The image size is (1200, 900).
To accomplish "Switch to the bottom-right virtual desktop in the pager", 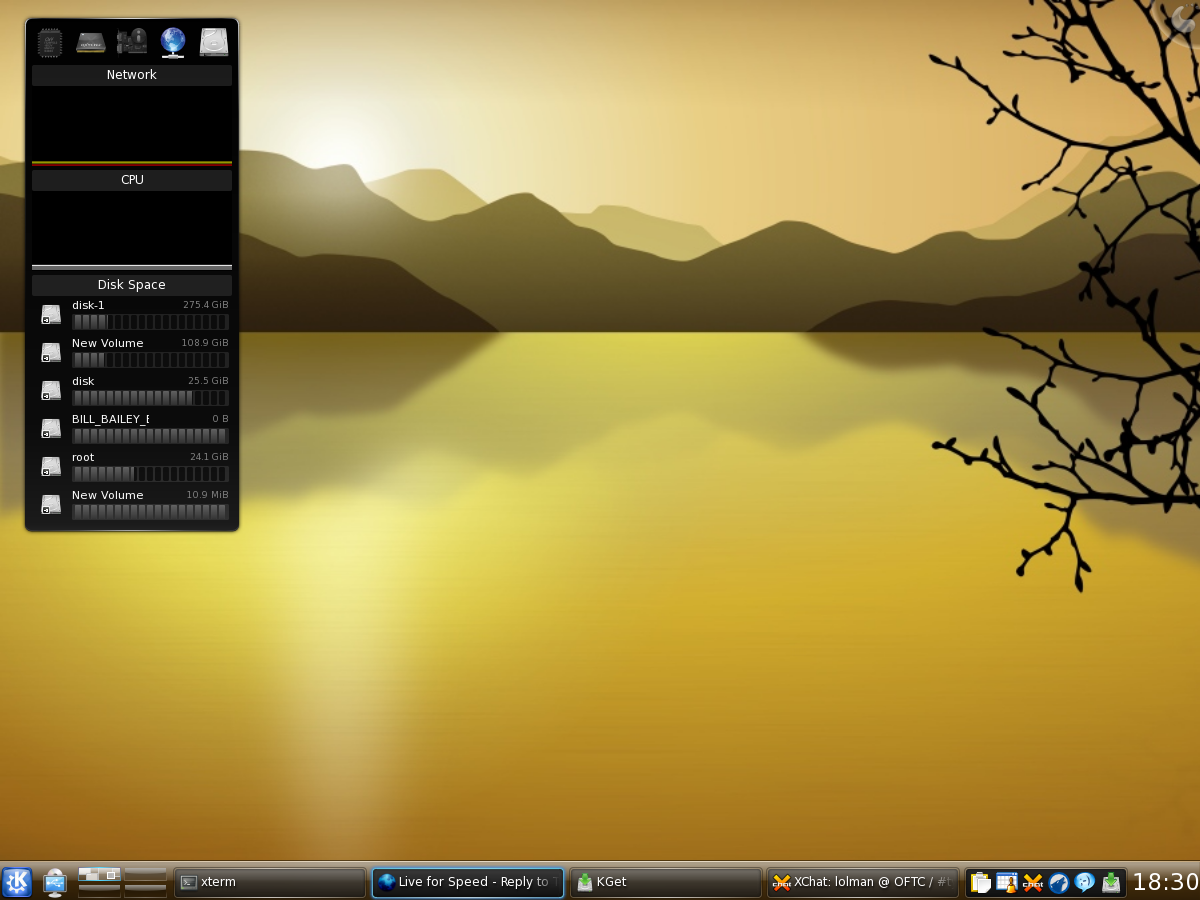I will [x=145, y=890].
